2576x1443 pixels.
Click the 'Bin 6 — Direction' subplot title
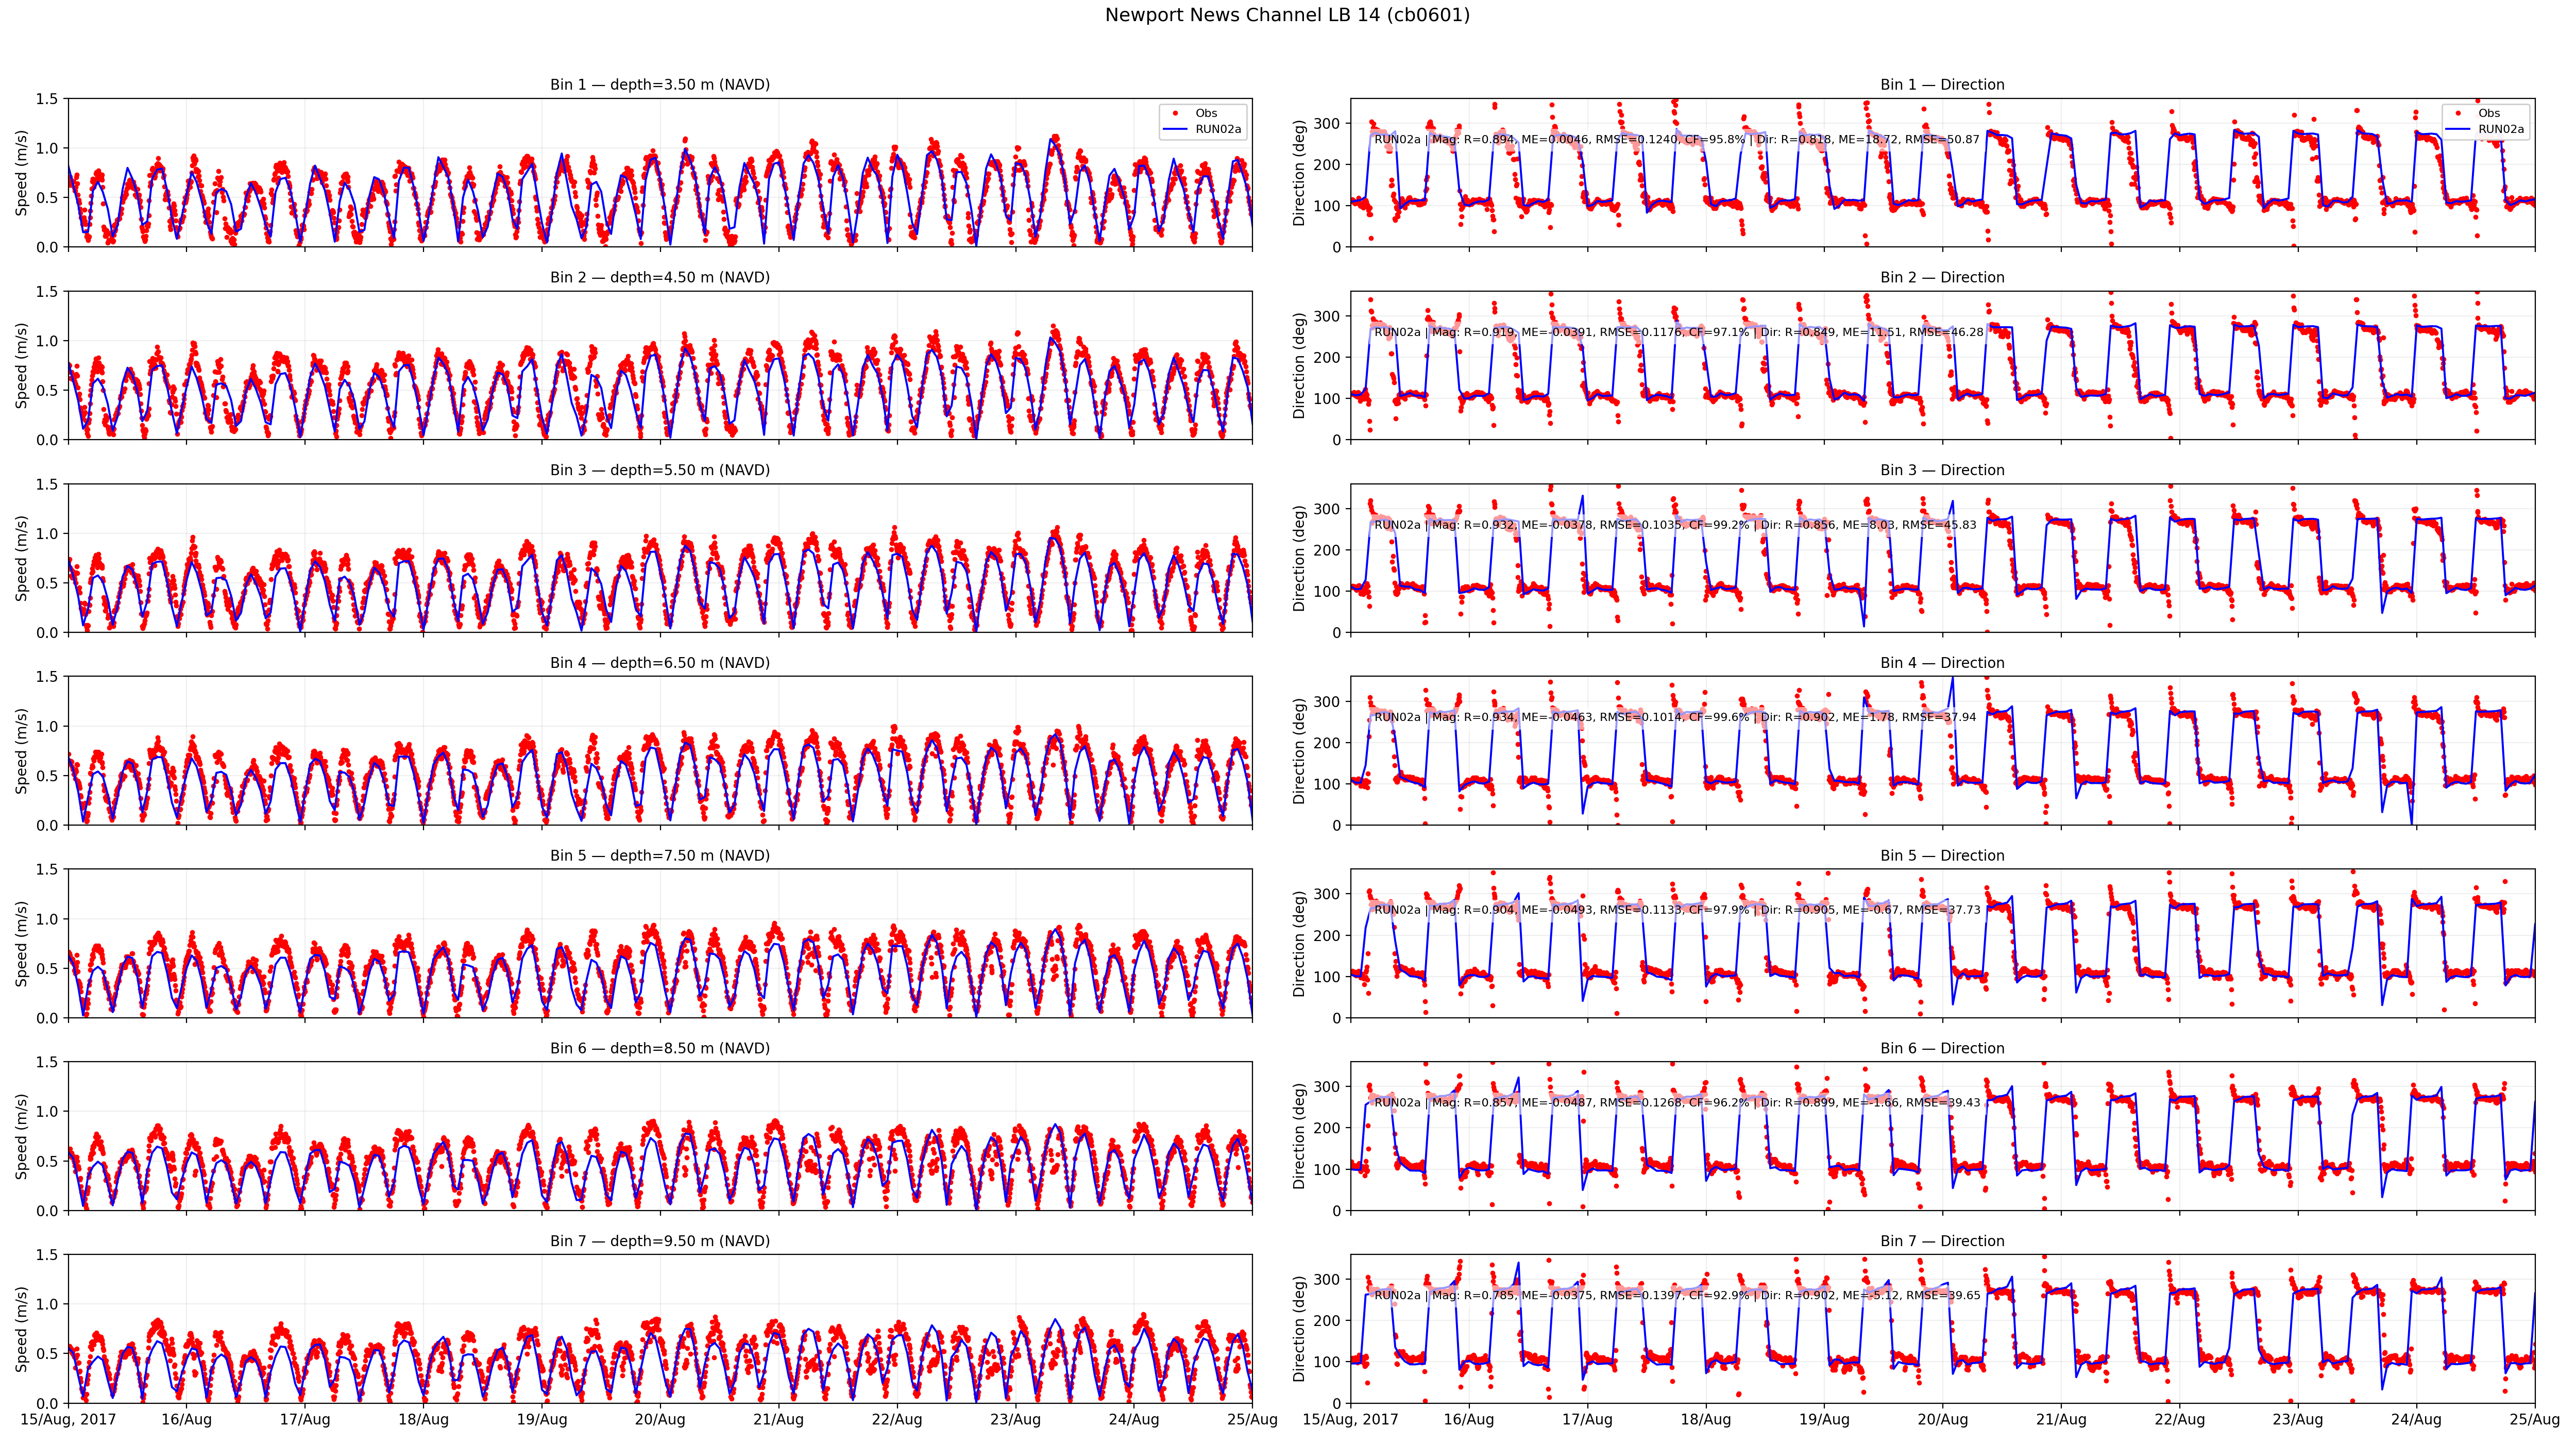[x=1942, y=1048]
